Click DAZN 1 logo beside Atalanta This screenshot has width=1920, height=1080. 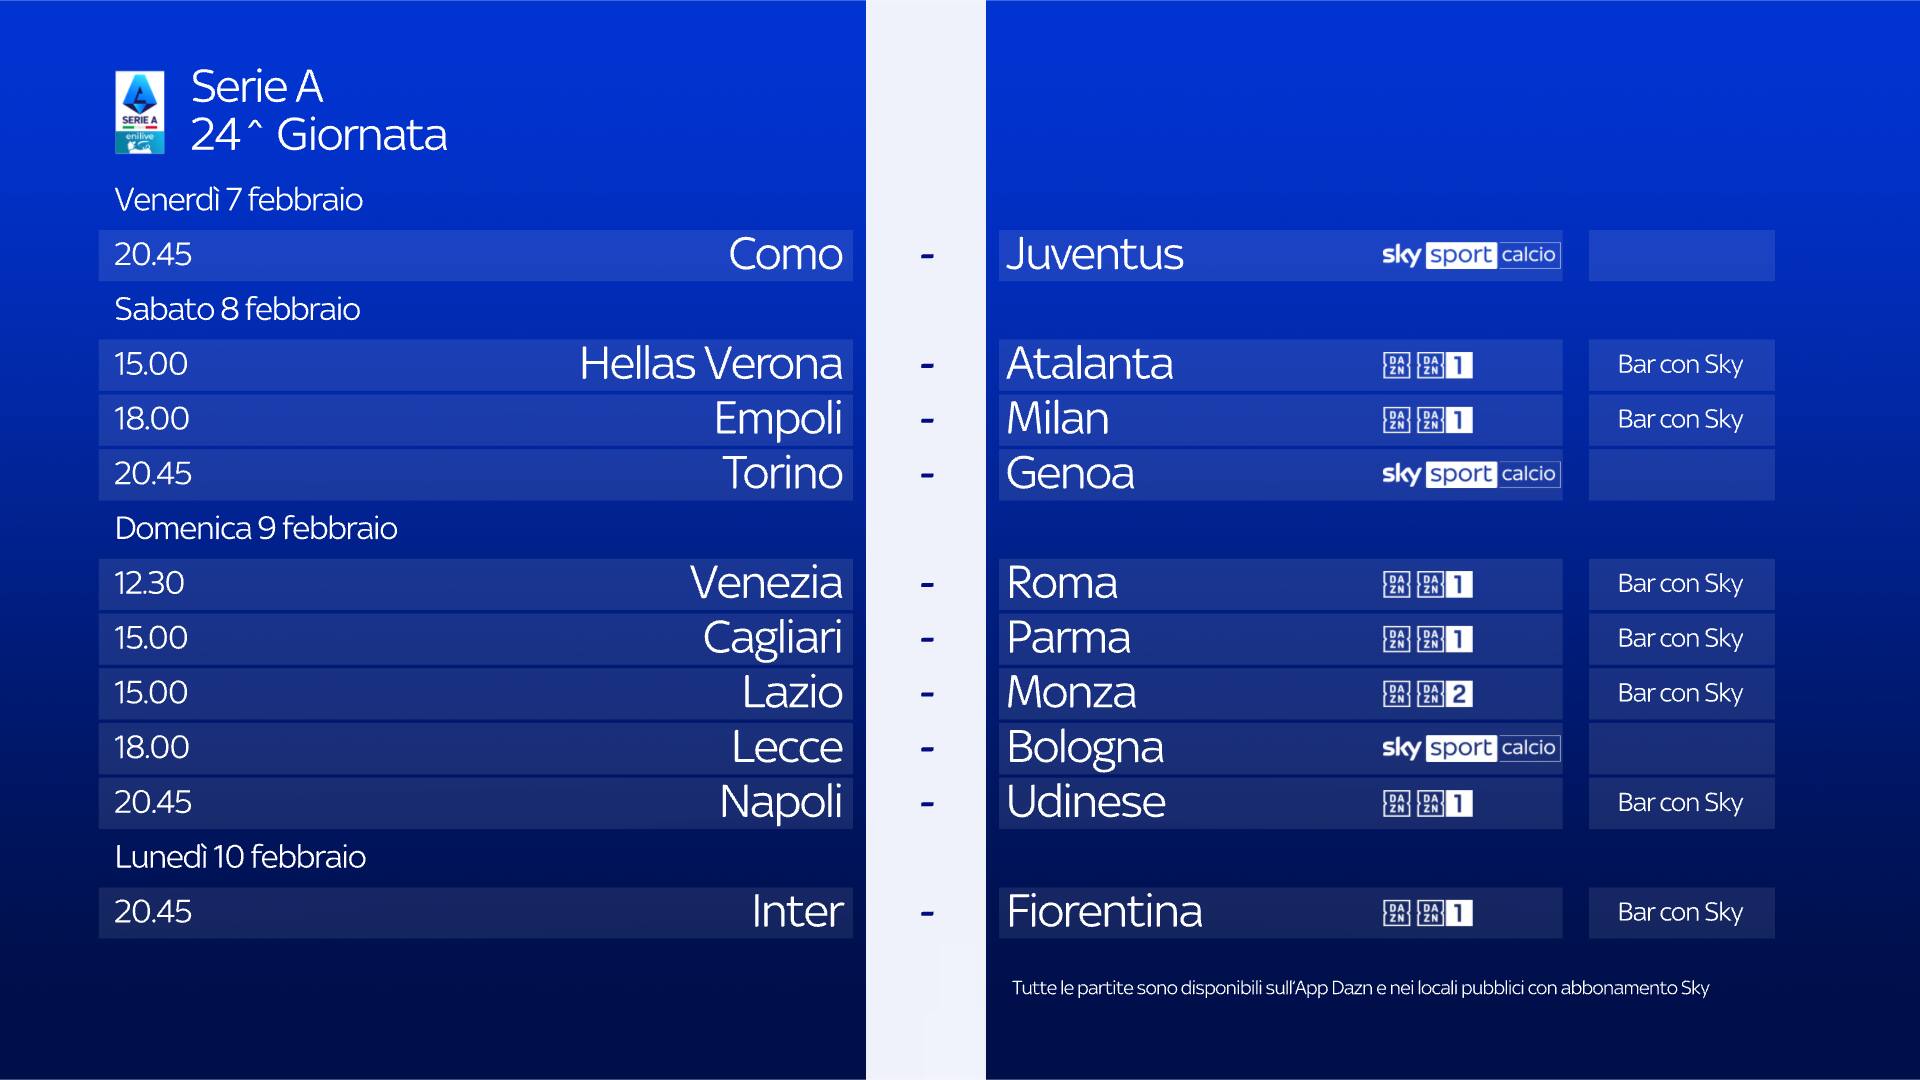[x=1428, y=365]
